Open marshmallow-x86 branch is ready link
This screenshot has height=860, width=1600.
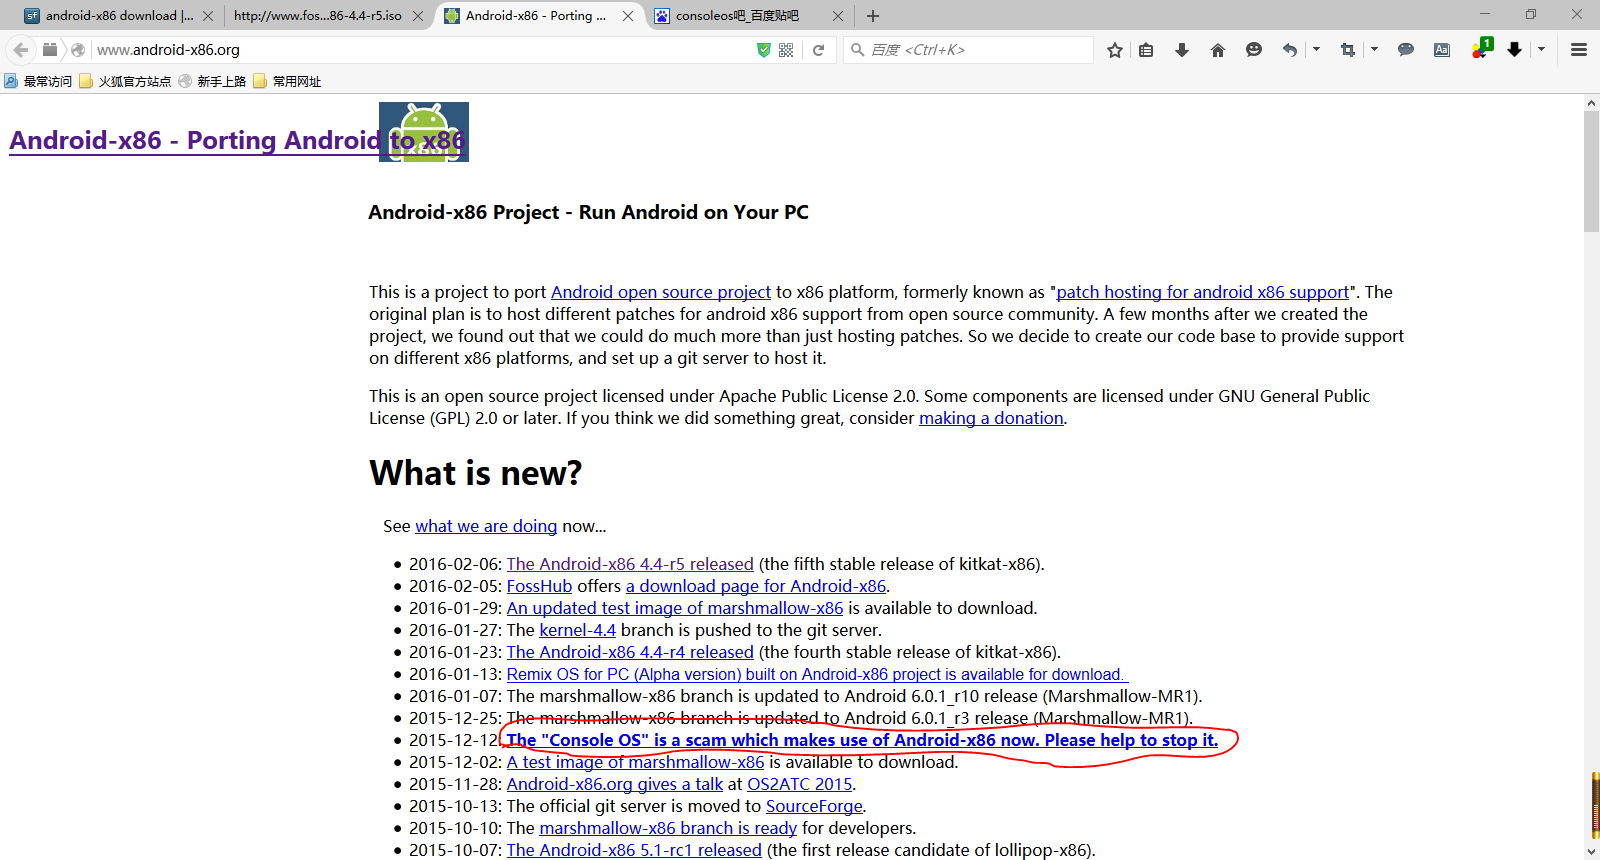[668, 828]
